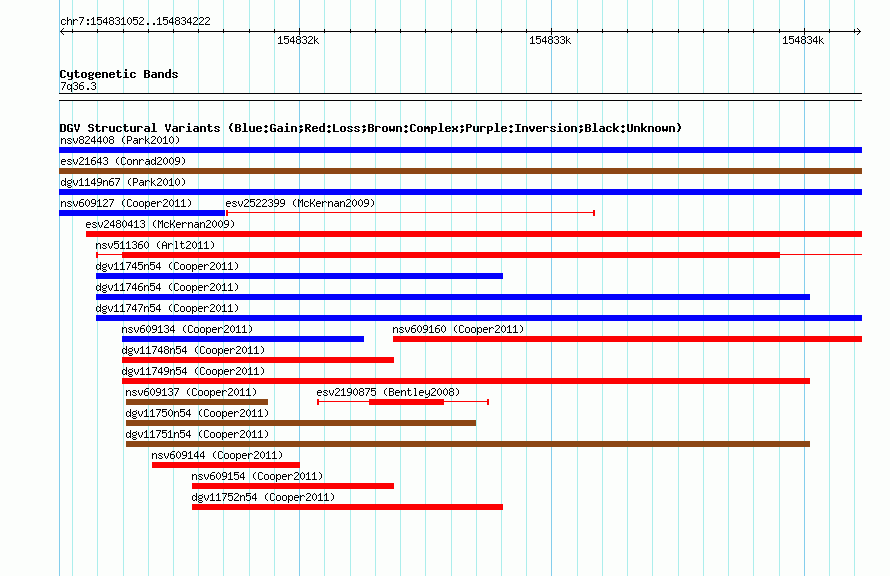Select the 7q36.3 band label
Viewport: 890px width, 576px height.
[78, 86]
